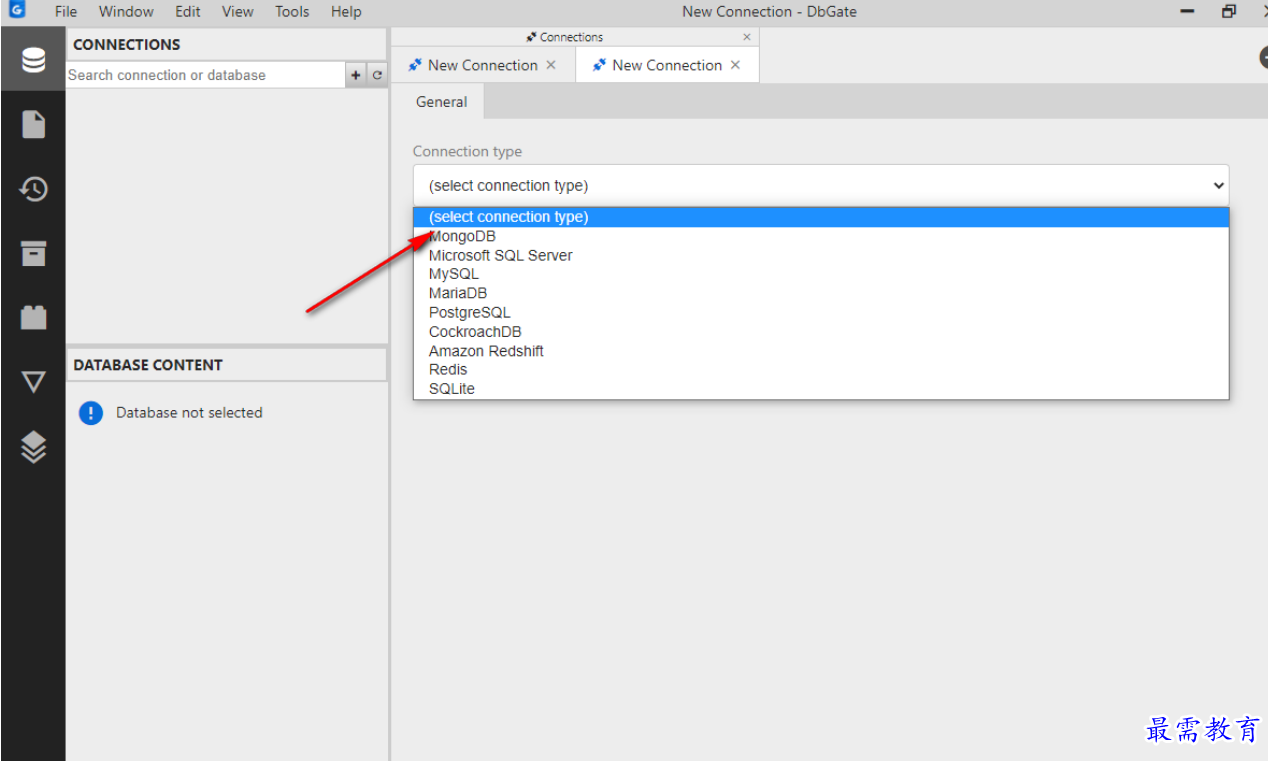Choose CockroachDB connection type
The image size is (1268, 761).
point(820,332)
